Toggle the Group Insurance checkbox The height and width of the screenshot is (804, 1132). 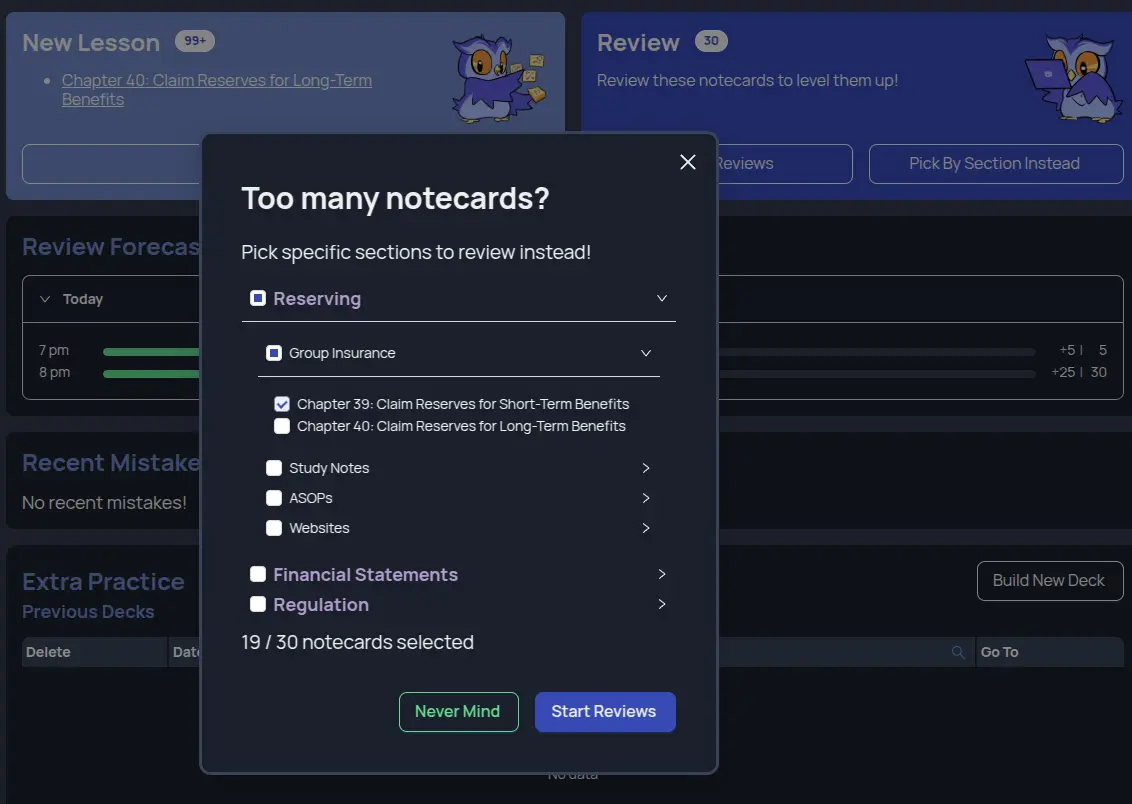[274, 352]
